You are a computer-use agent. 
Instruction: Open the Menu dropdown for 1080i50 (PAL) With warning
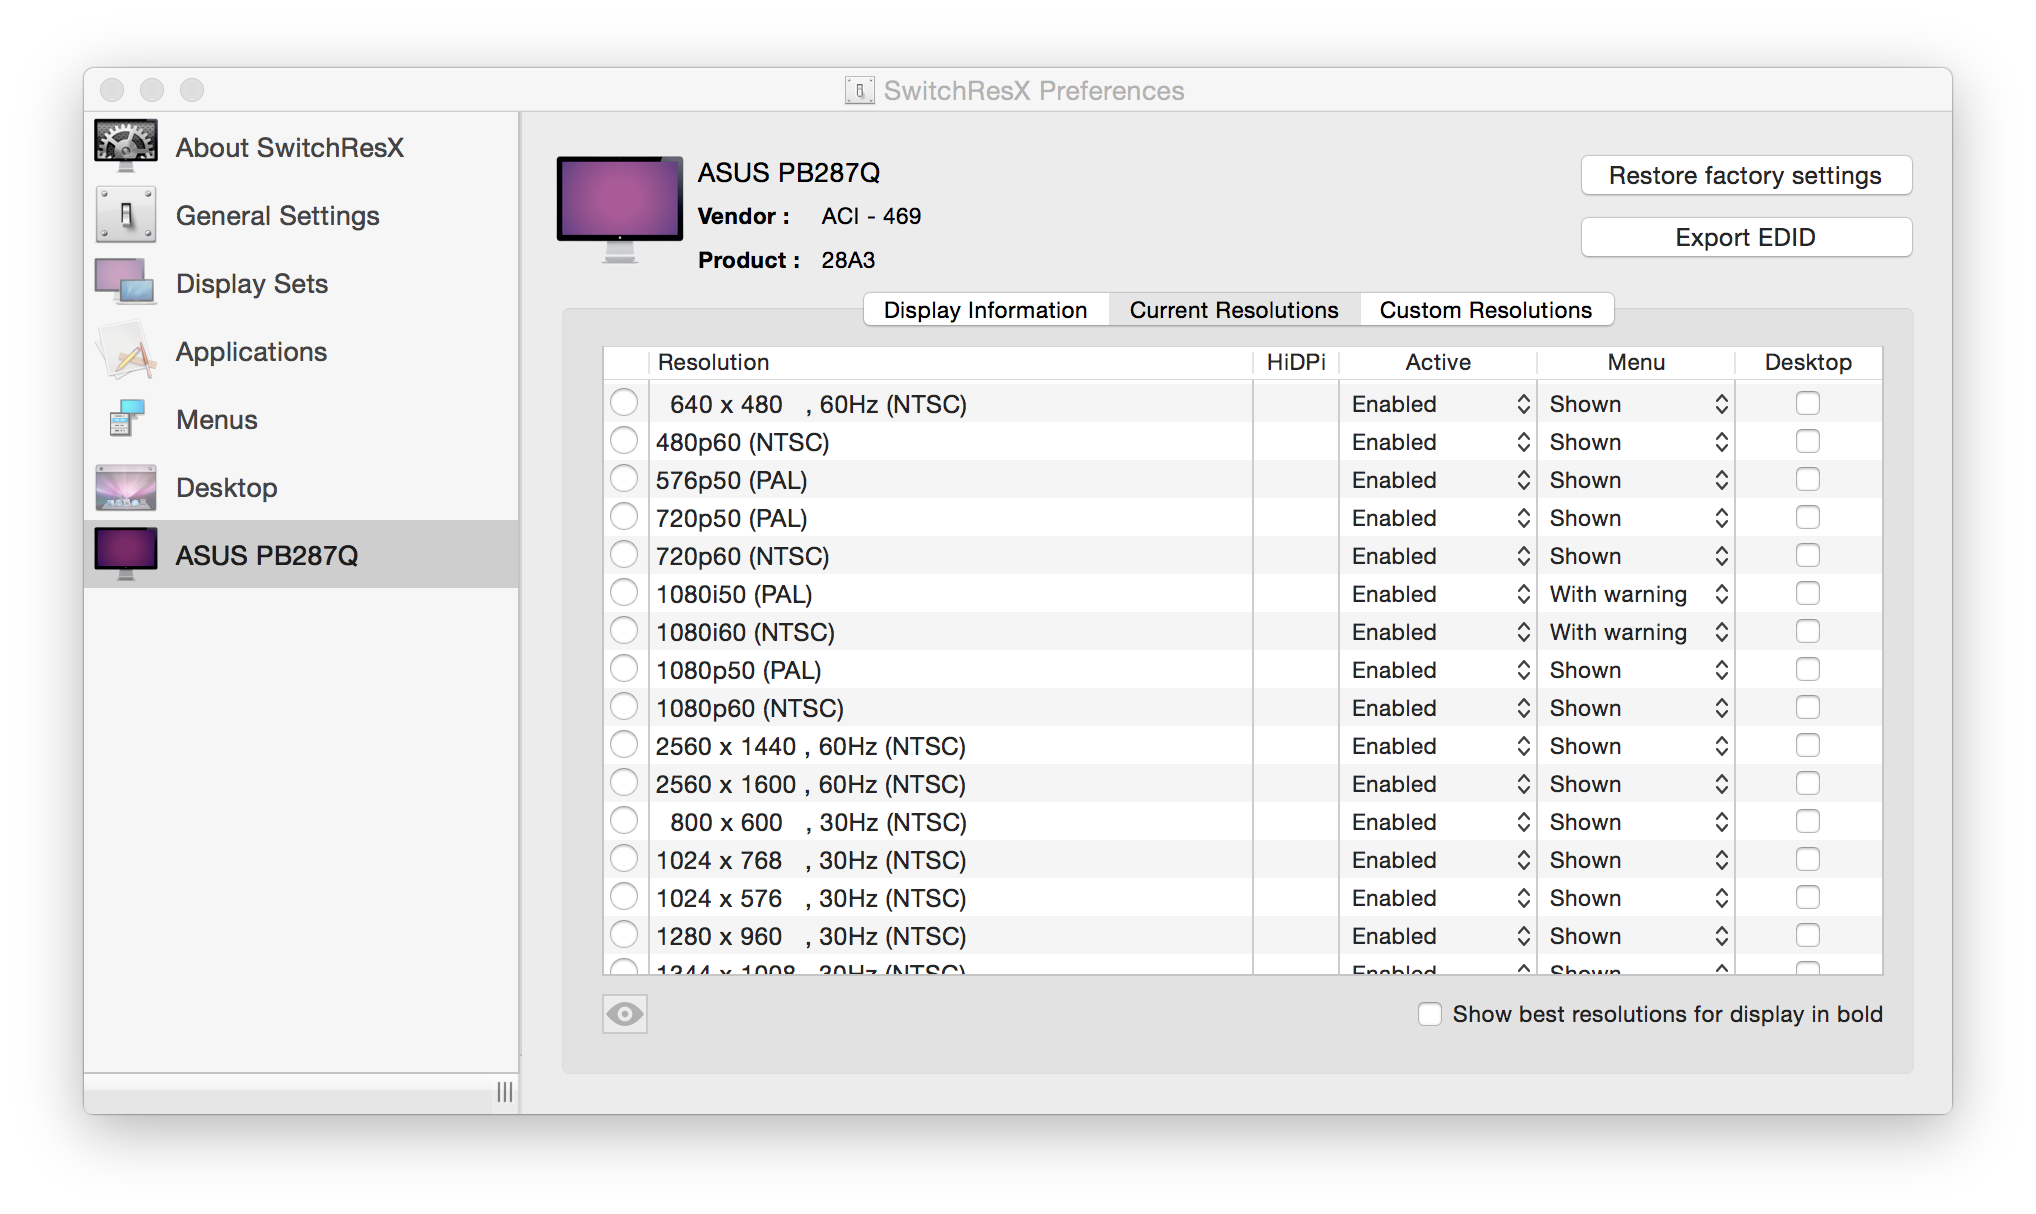[1638, 594]
